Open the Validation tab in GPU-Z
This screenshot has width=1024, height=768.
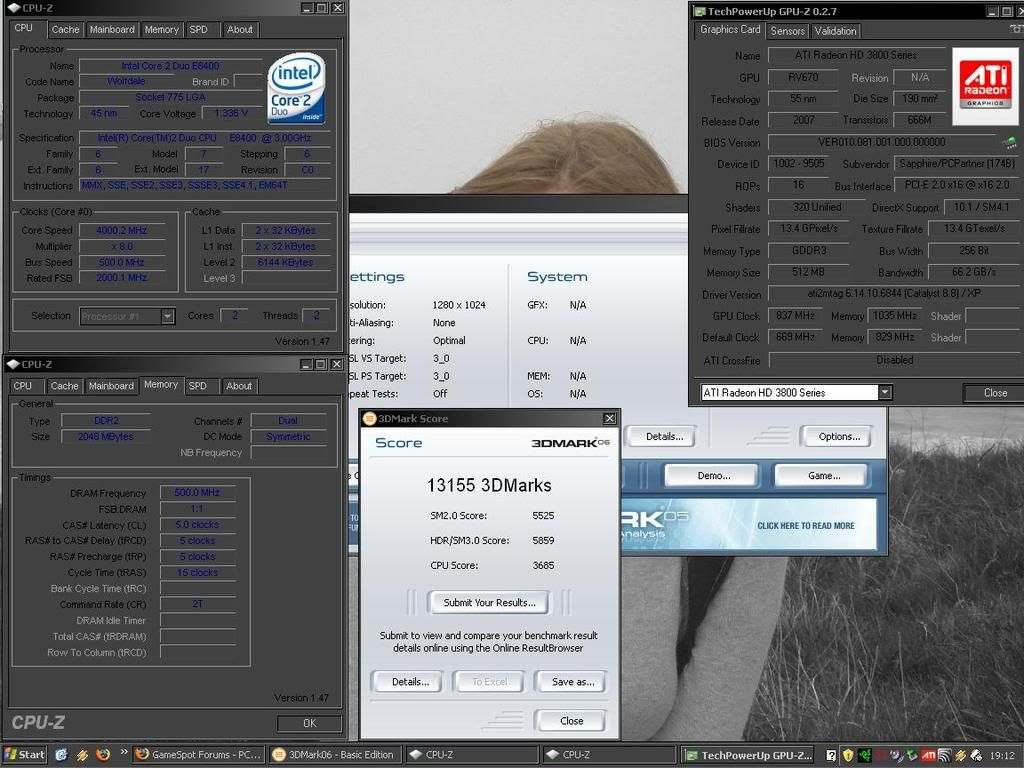(x=835, y=31)
